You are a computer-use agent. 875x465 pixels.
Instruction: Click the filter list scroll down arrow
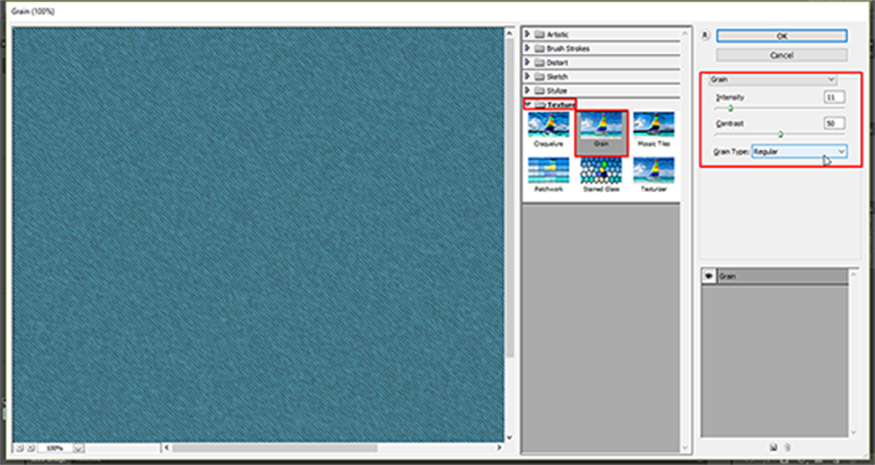tap(685, 447)
